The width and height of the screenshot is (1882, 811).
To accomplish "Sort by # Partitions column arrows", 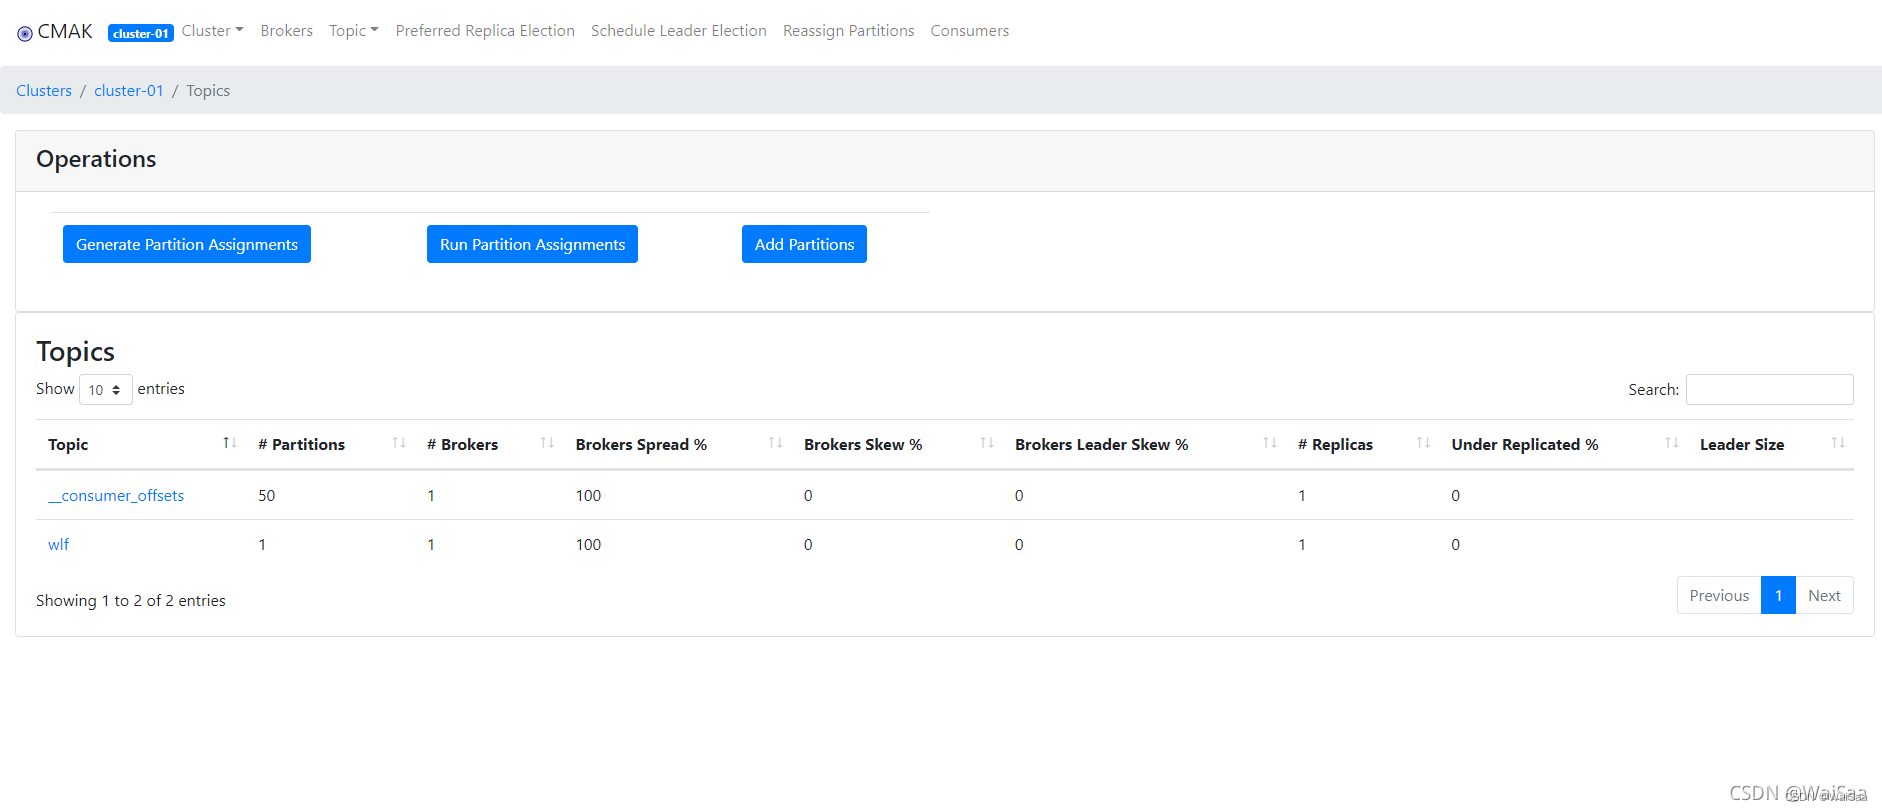I will point(399,443).
